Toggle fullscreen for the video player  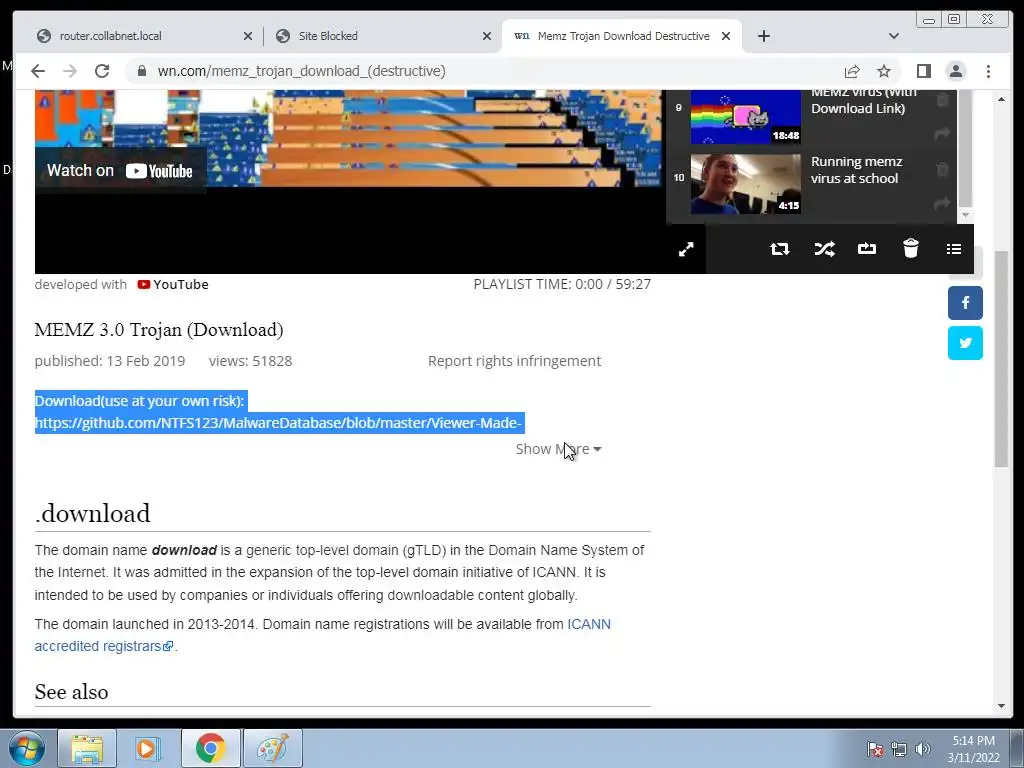686,249
